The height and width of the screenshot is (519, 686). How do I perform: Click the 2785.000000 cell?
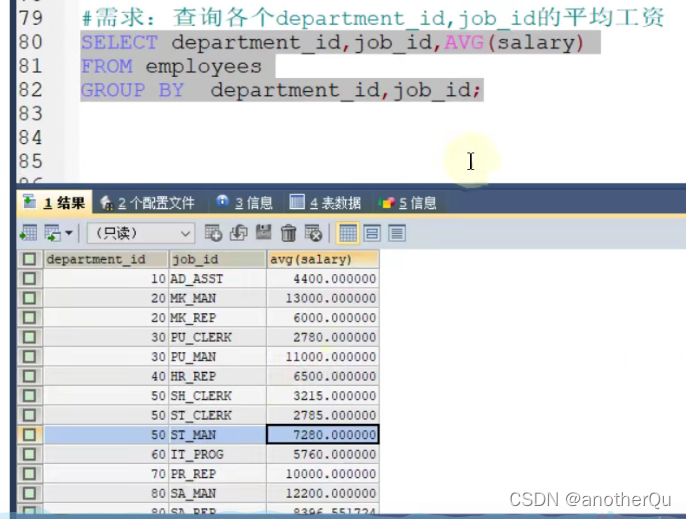(323, 415)
